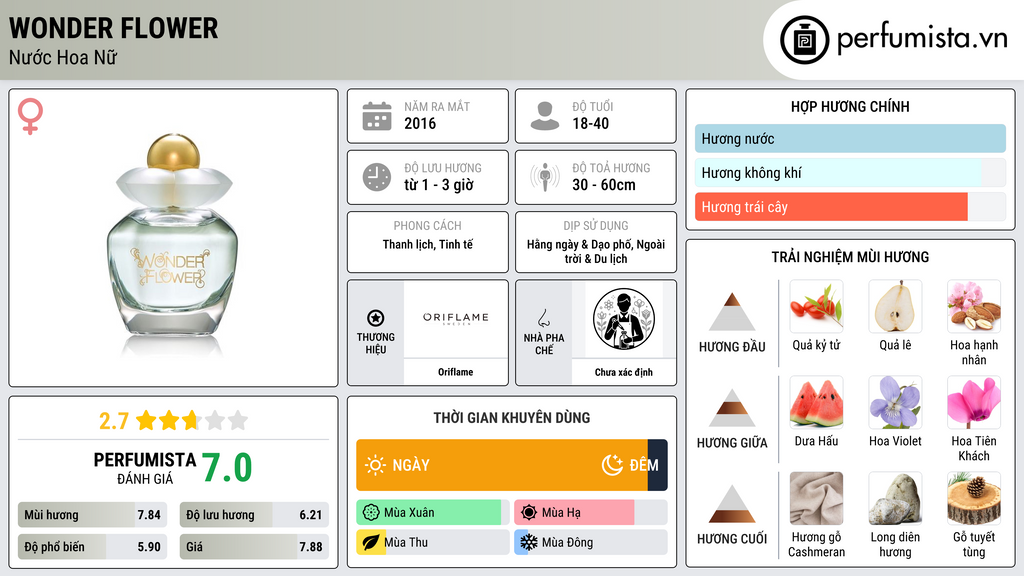Click the Hương trái cây accord bar

(x=850, y=206)
